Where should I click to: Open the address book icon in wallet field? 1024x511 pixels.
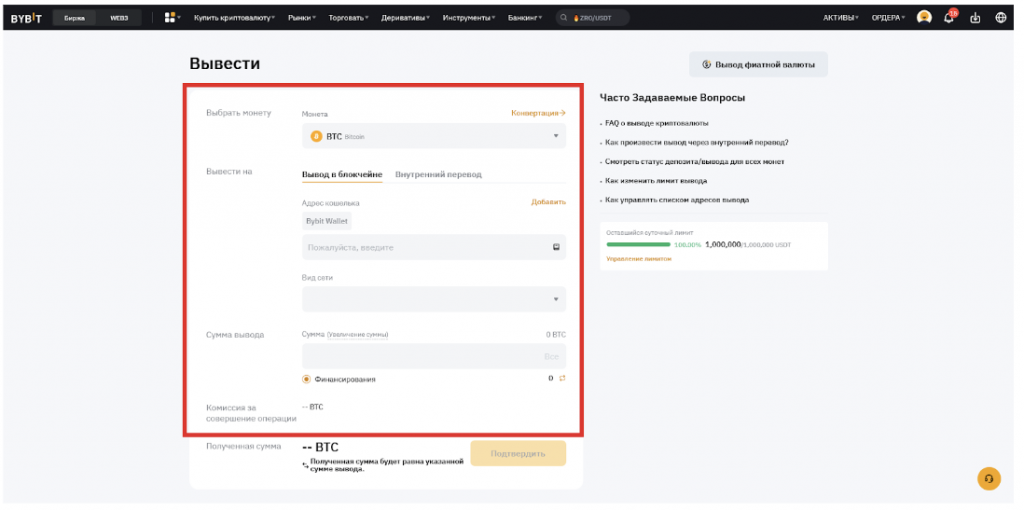(556, 247)
